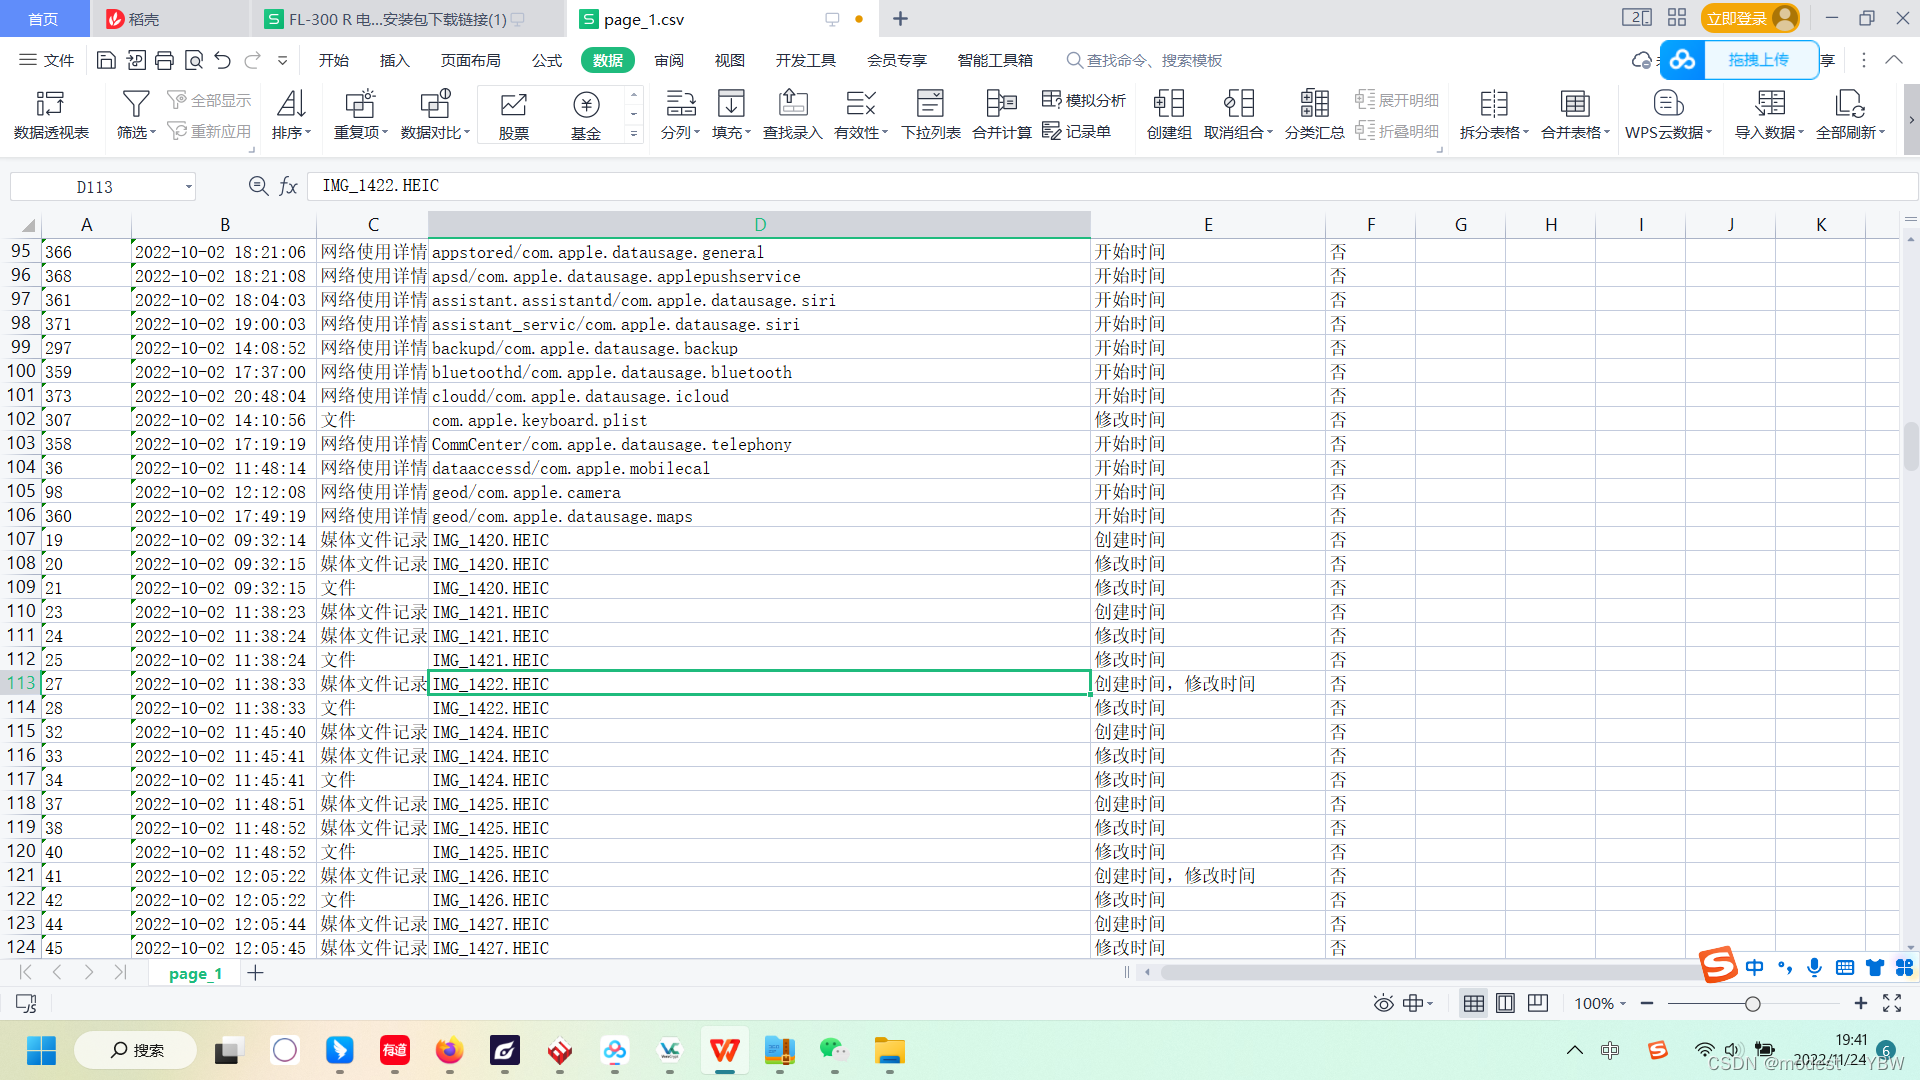The image size is (1920, 1080).
Task: Open the Review (审阅) ribbon tab
Action: (x=669, y=60)
